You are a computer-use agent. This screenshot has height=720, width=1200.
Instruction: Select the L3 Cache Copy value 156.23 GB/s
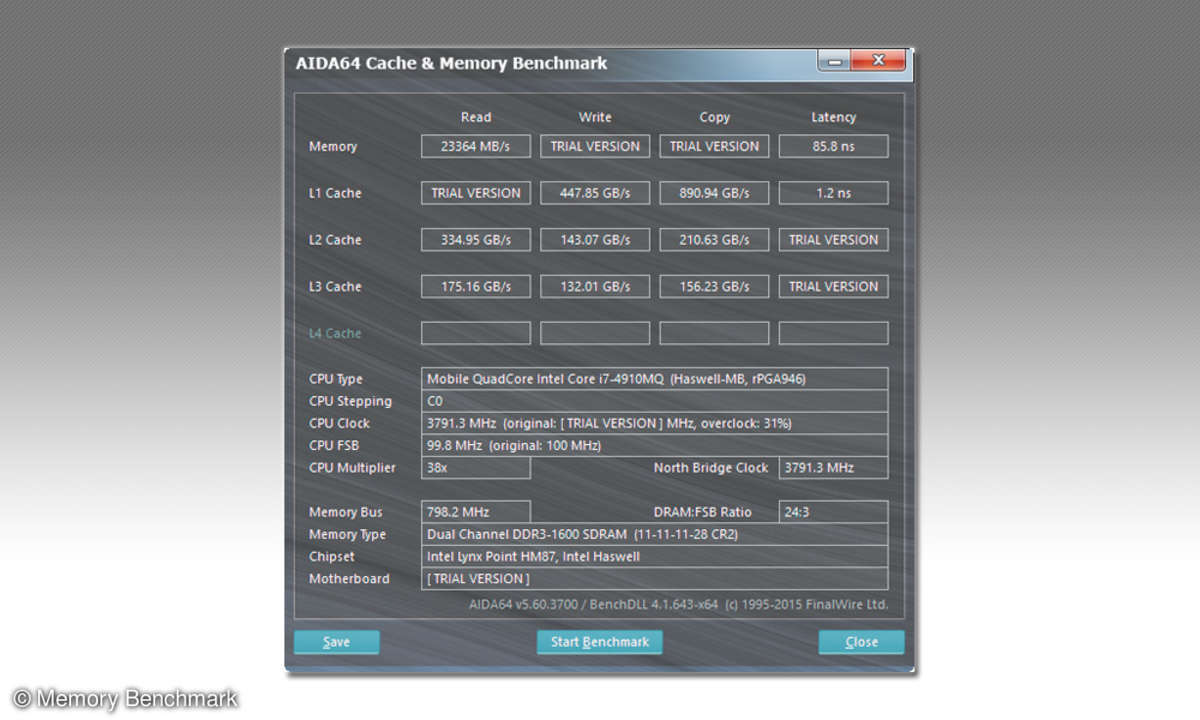(x=714, y=286)
